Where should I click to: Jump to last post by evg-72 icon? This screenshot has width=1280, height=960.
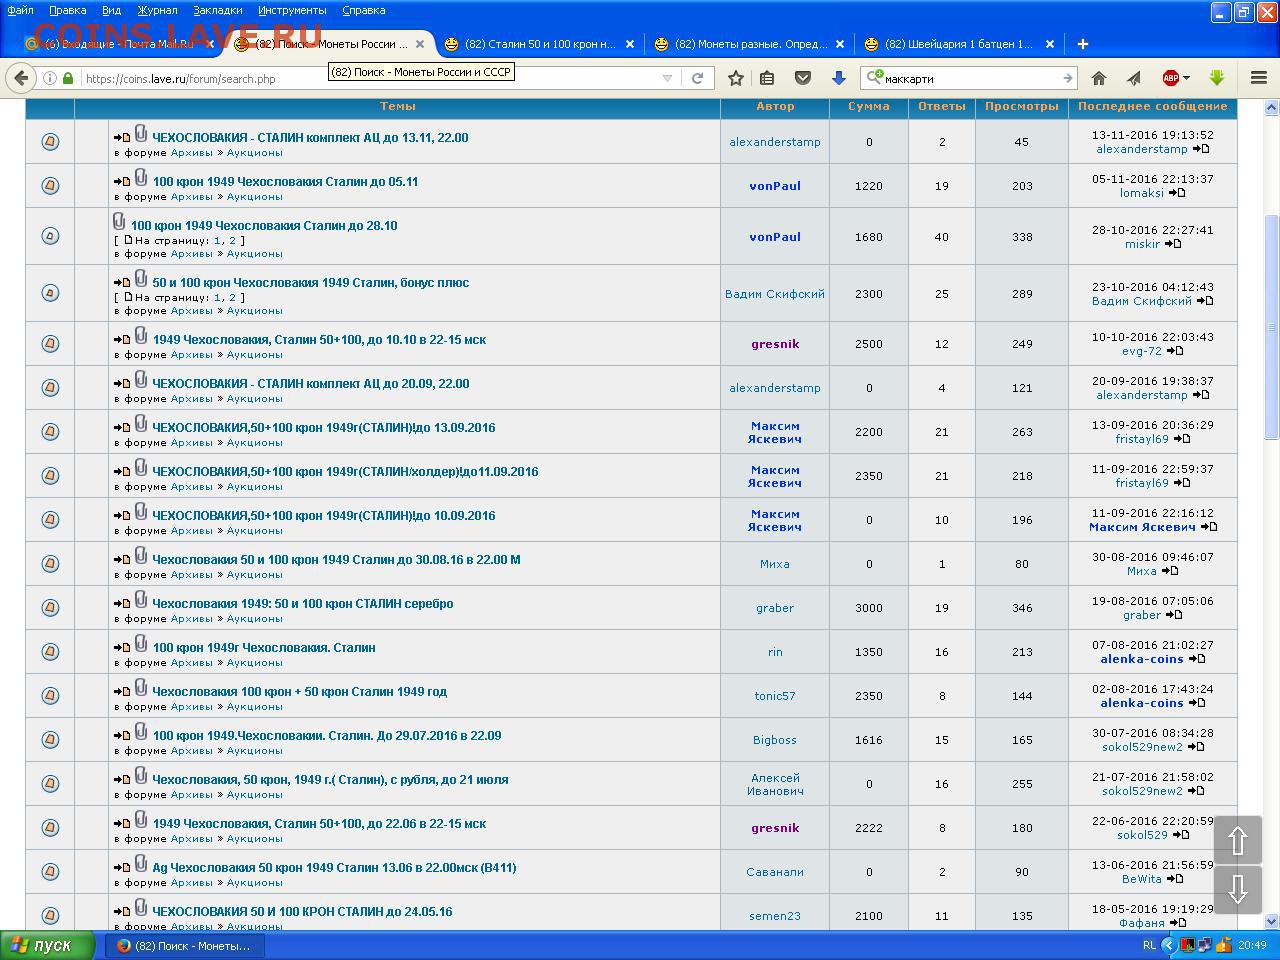coord(1175,351)
